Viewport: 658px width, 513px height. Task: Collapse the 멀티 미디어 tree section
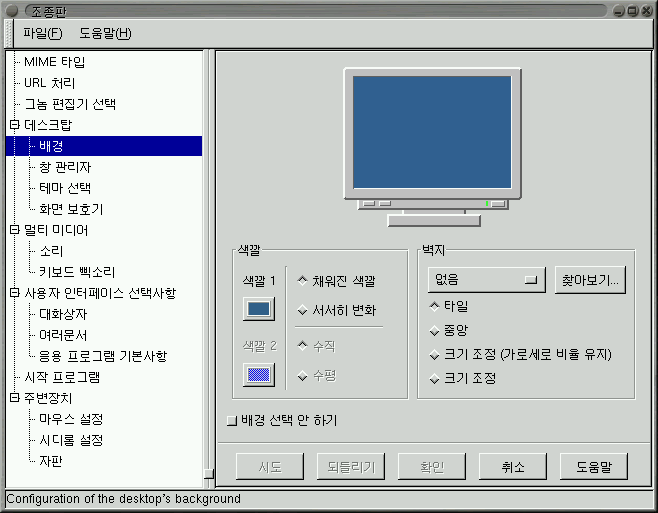point(14,230)
